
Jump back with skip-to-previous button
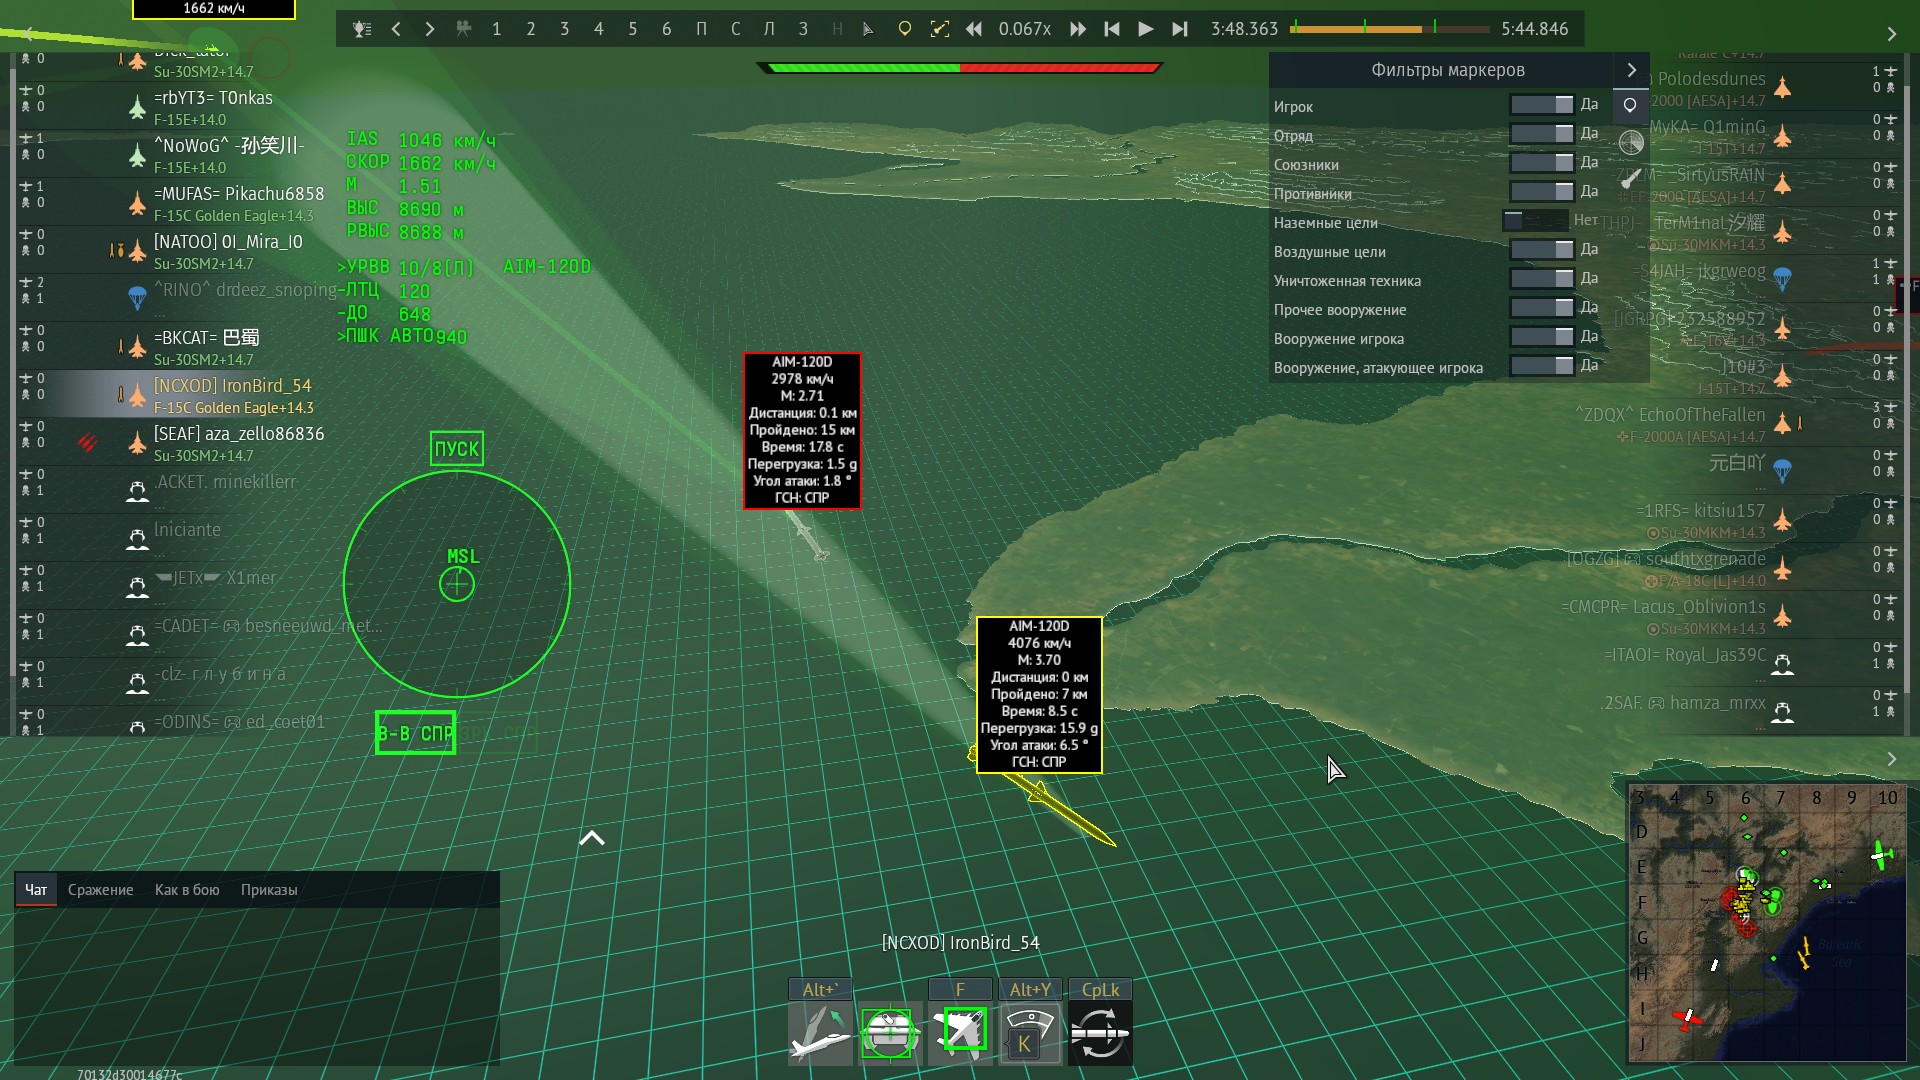pos(1112,29)
